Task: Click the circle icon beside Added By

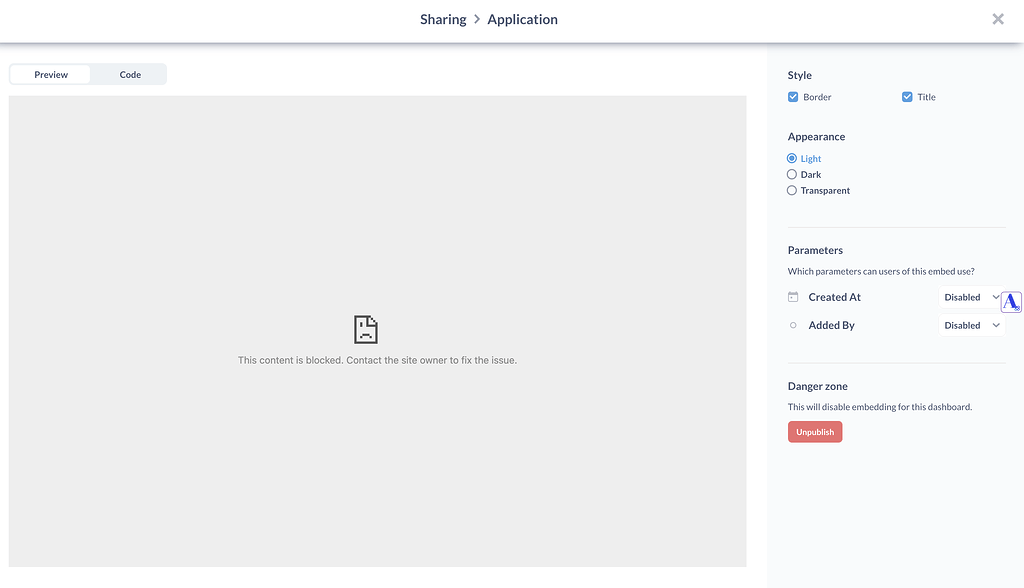Action: [x=791, y=324]
